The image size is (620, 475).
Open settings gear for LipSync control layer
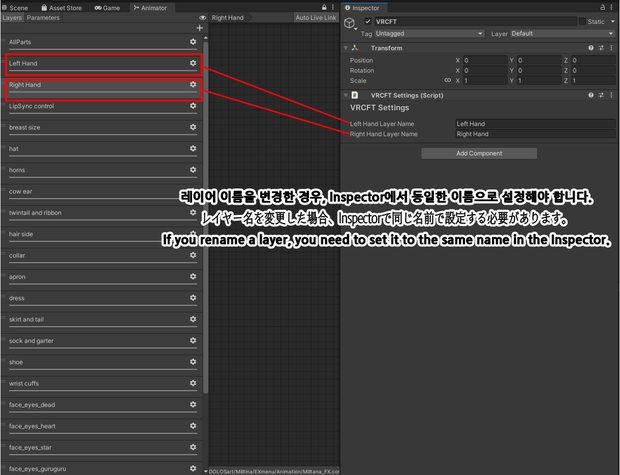point(193,106)
